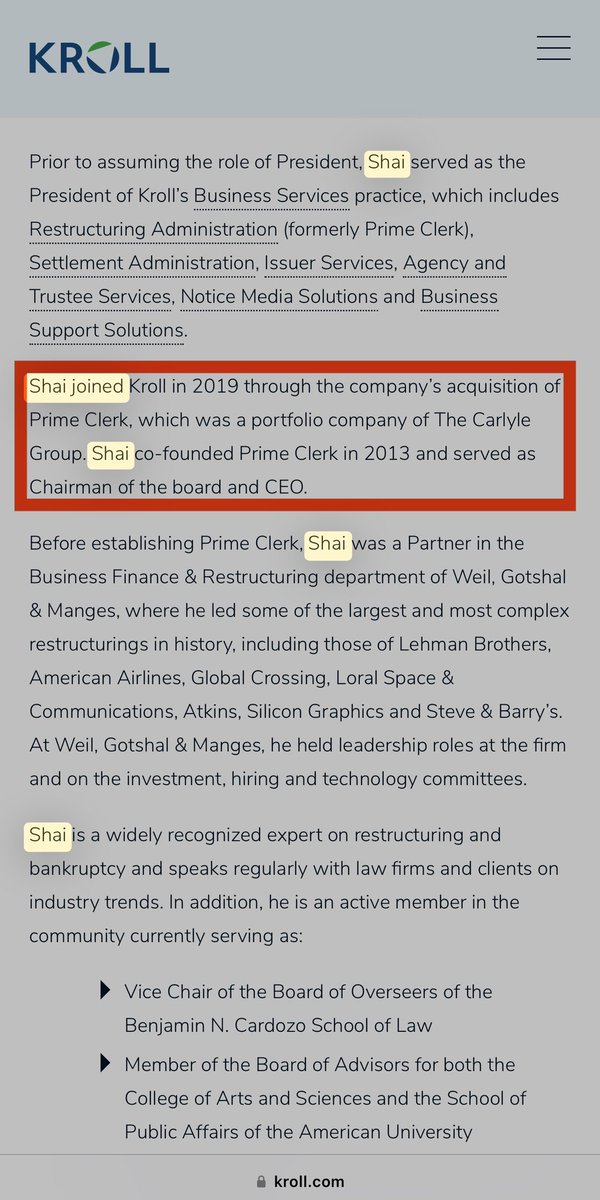
Task: Click the Vice Chair bullet arrow
Action: [105, 991]
